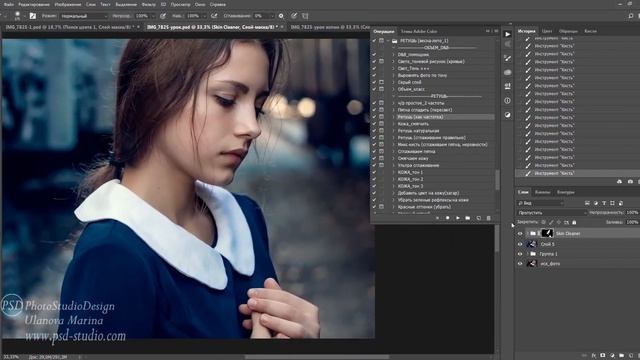Toggle checkmark for Серый слой action

tap(374, 82)
